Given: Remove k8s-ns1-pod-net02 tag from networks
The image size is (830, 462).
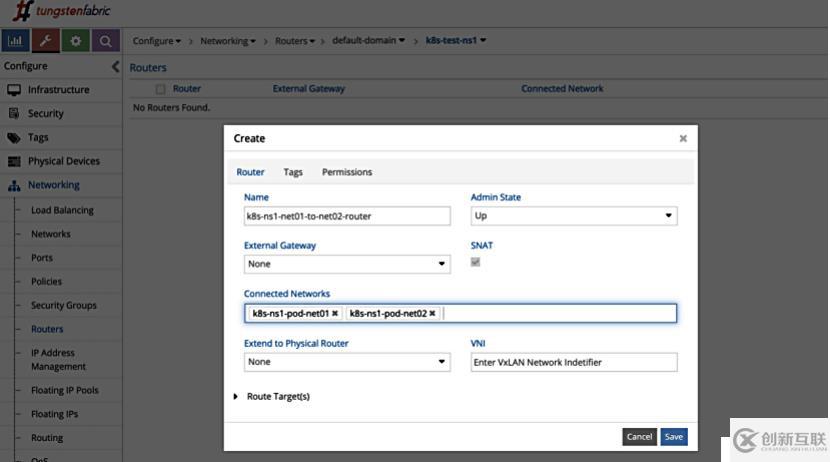Looking at the screenshot, I should tap(432, 314).
